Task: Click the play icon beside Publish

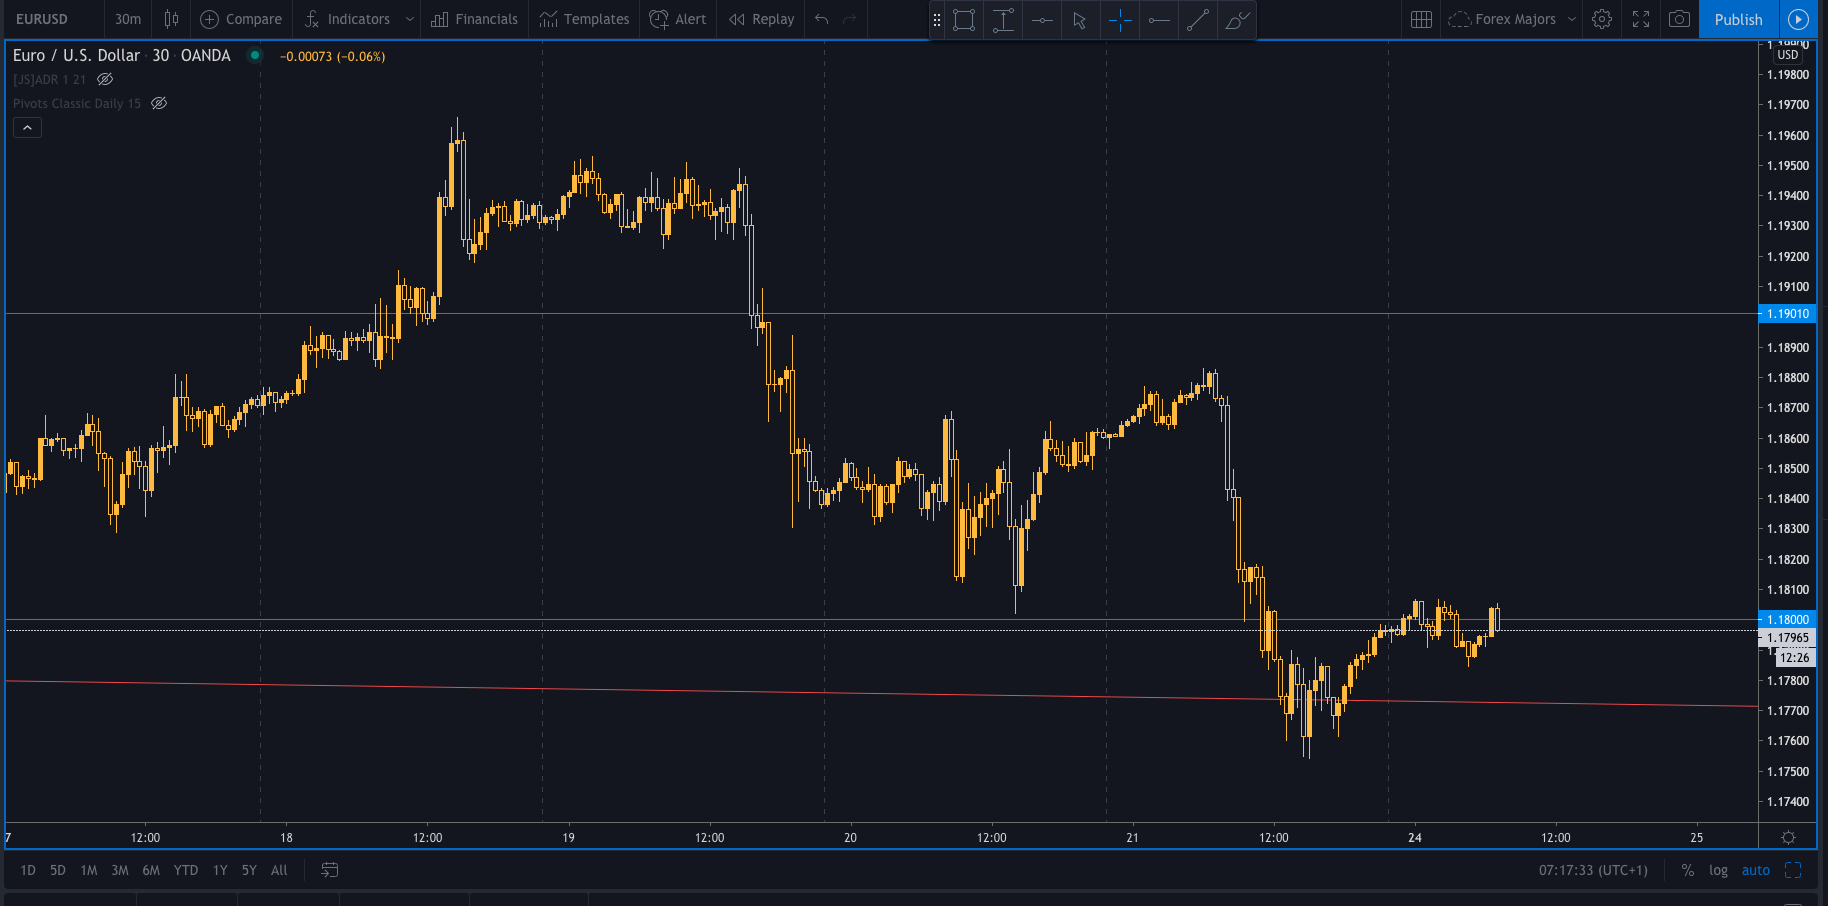Action: click(1798, 19)
